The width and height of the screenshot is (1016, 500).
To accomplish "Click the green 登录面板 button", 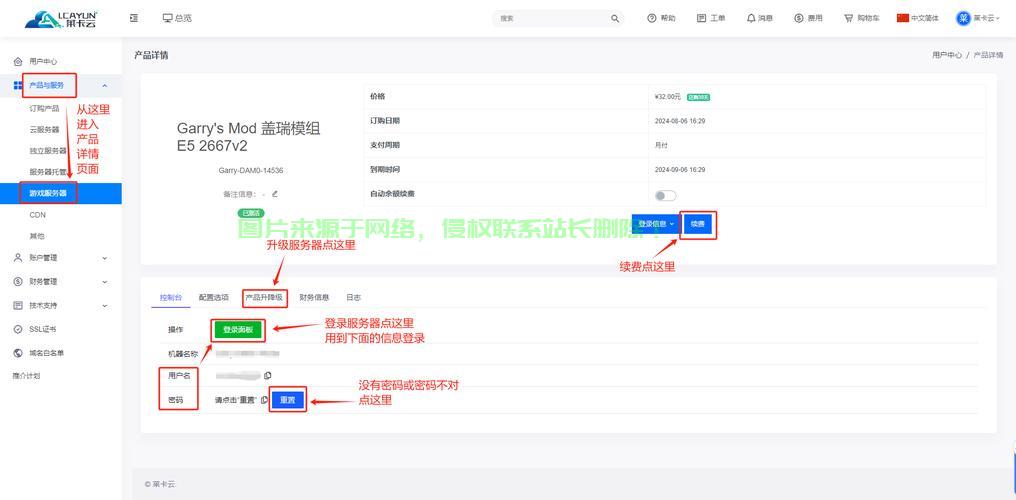I will (238, 330).
